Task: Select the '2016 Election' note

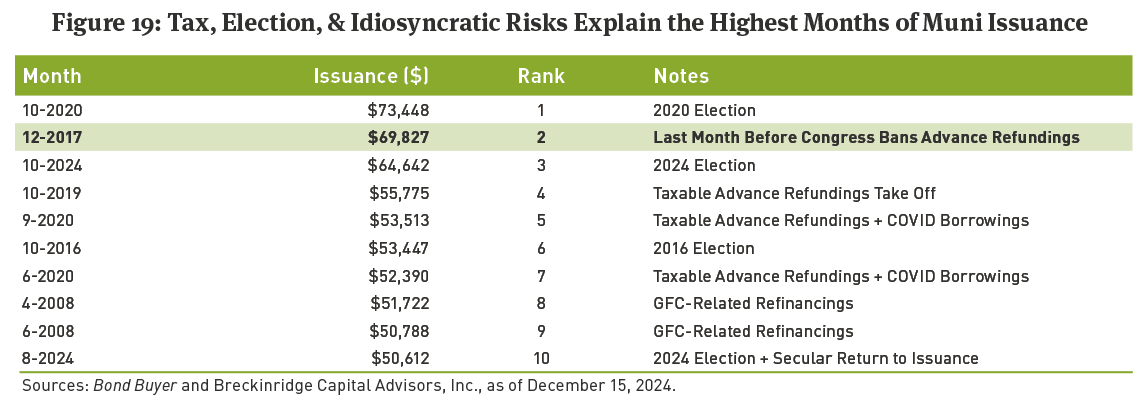Action: 704,248
